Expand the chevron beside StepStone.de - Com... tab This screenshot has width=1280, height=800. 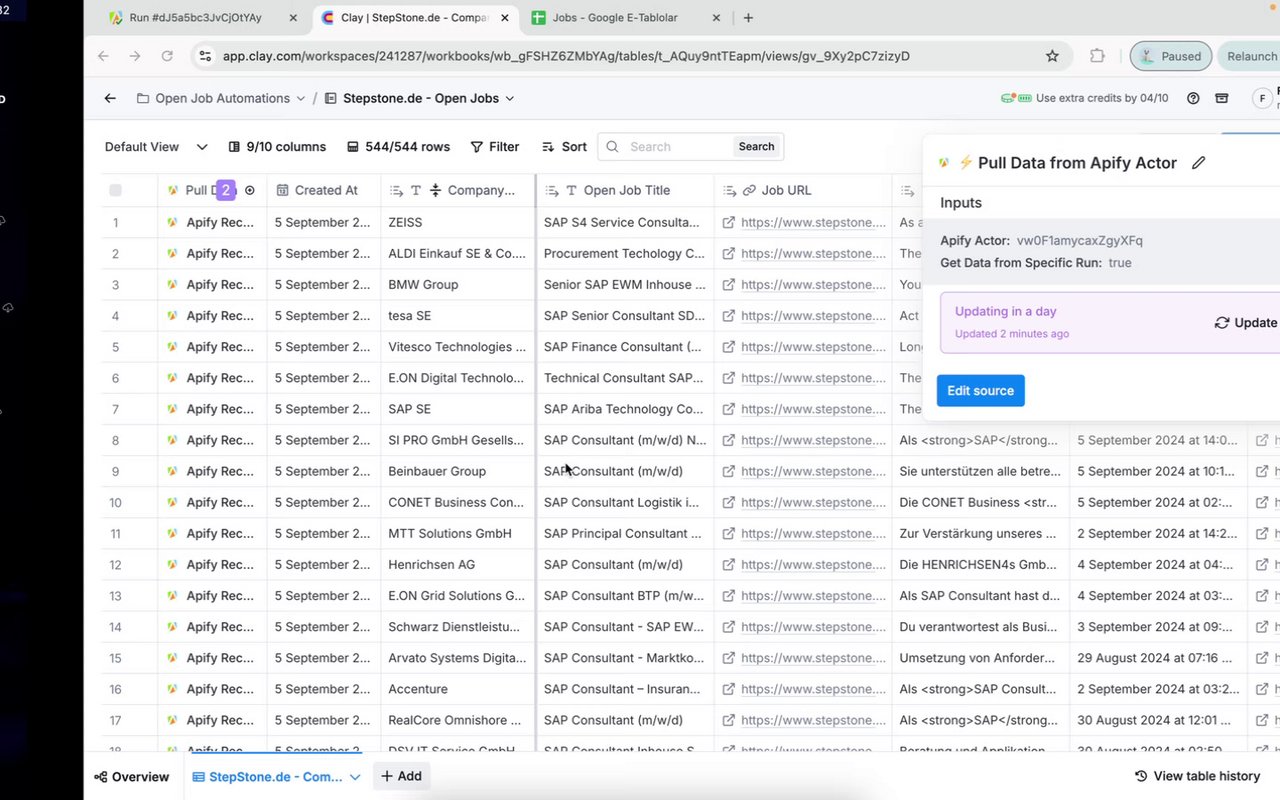click(355, 777)
